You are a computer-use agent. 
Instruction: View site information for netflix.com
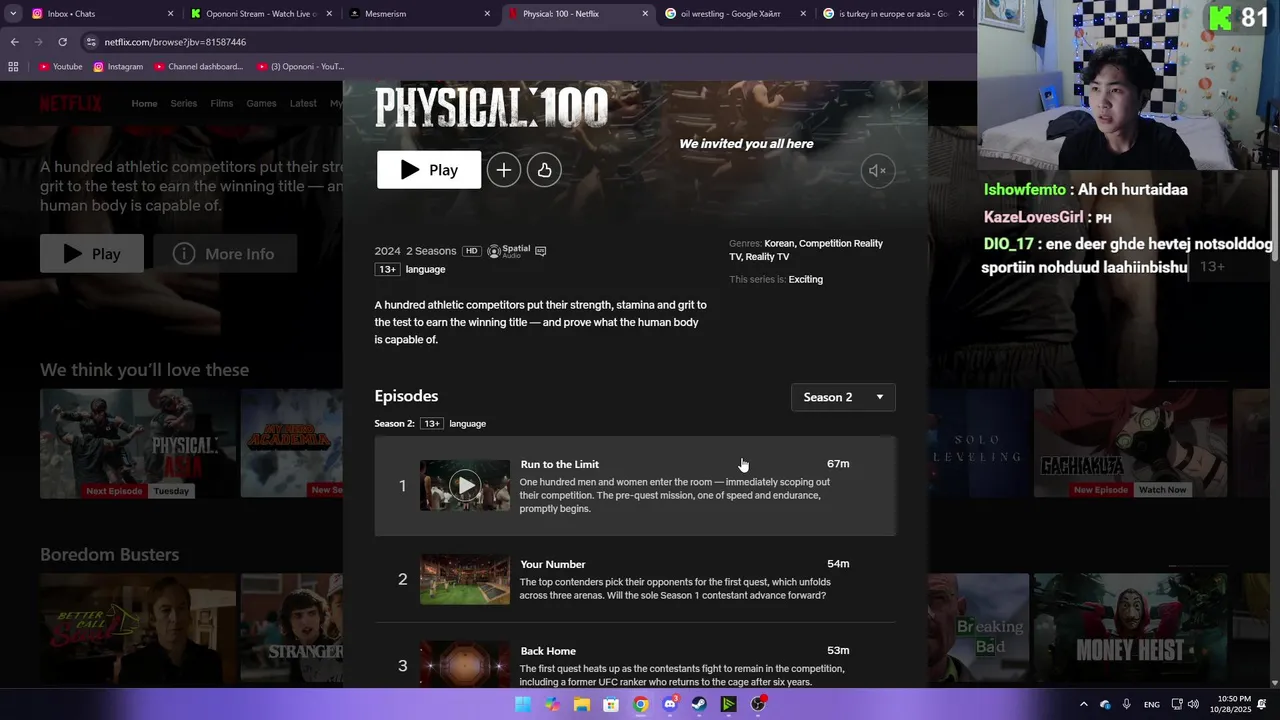(x=91, y=42)
